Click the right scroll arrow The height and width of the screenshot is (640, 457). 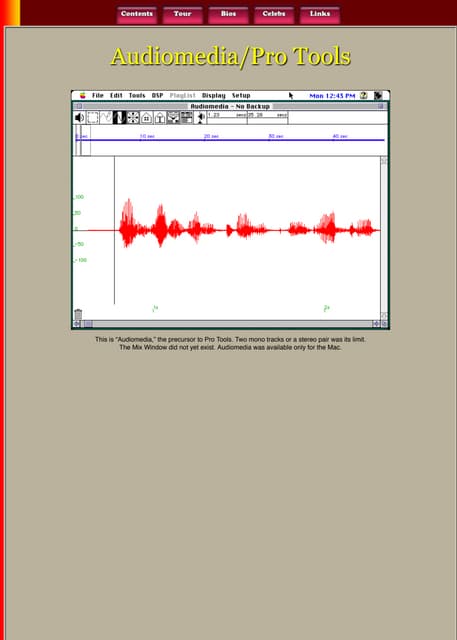click(x=376, y=324)
